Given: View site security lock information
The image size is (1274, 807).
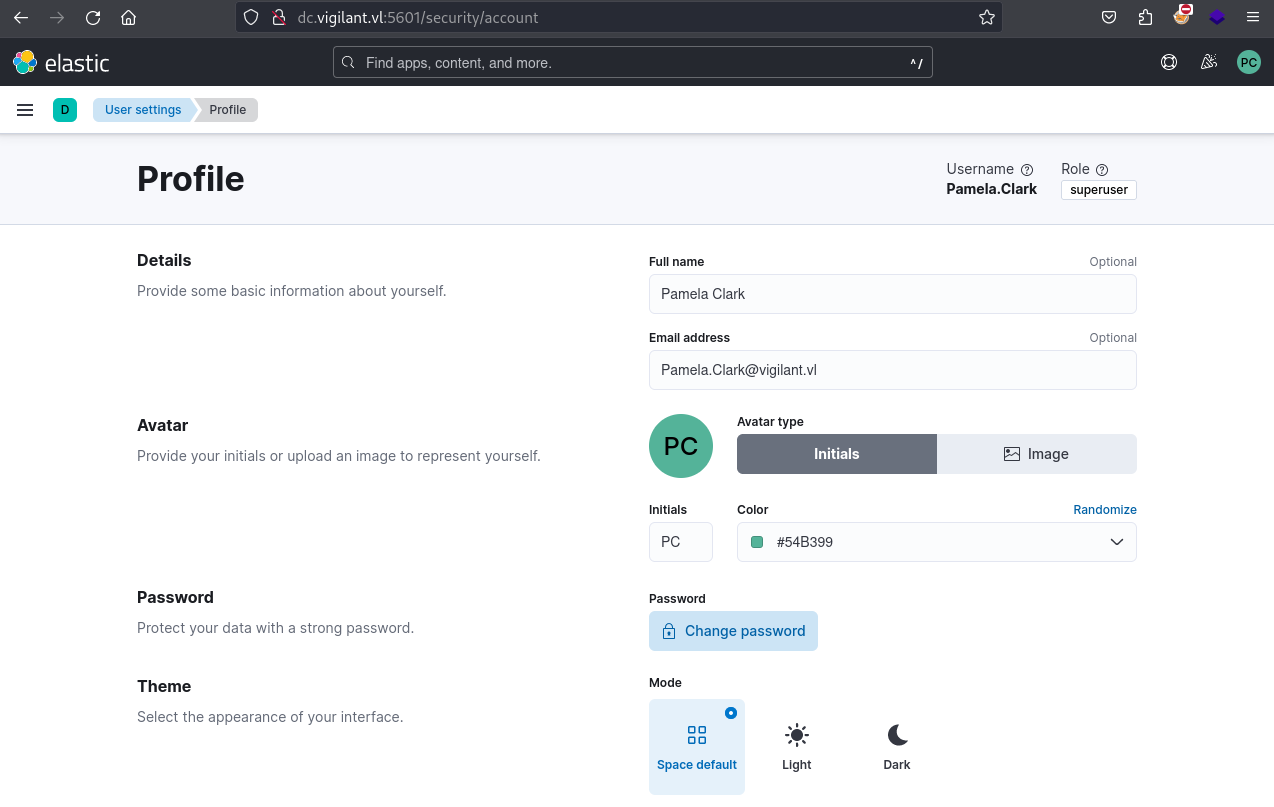Looking at the screenshot, I should (x=279, y=17).
